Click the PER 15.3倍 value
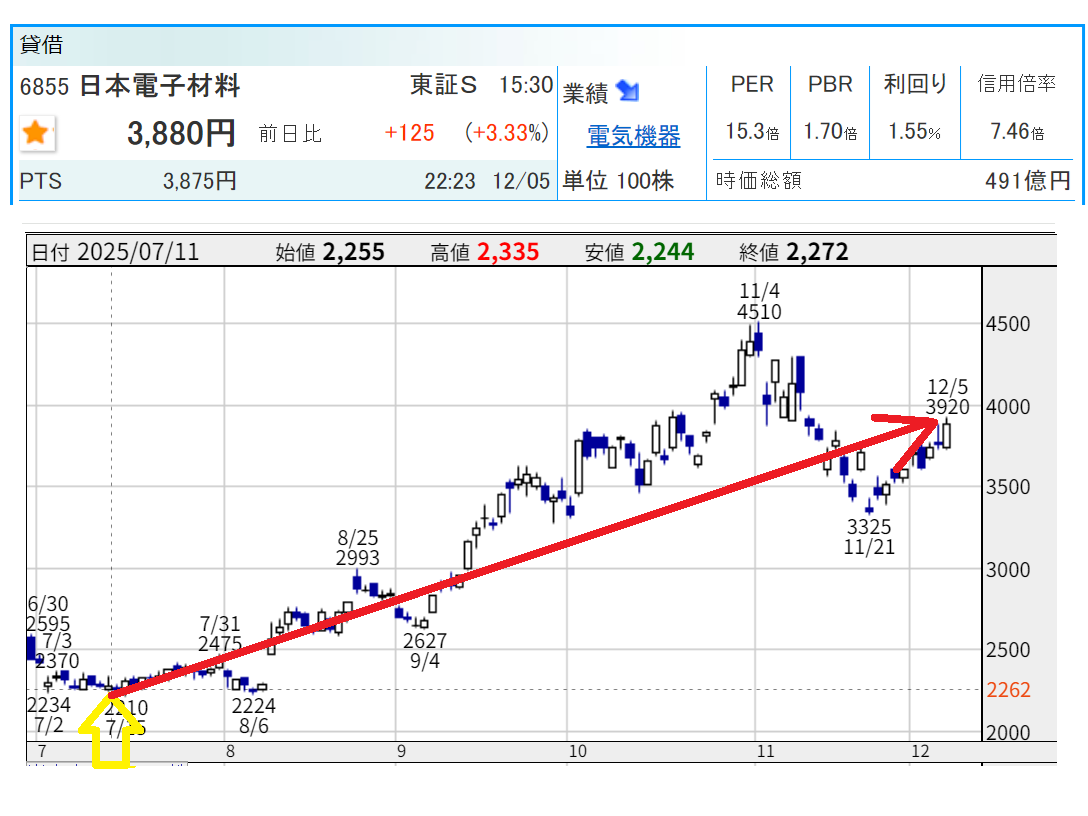 click(751, 132)
